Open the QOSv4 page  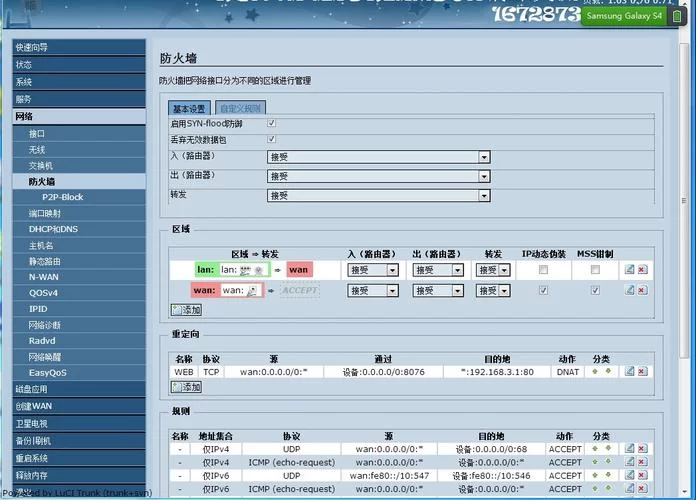tap(79, 293)
